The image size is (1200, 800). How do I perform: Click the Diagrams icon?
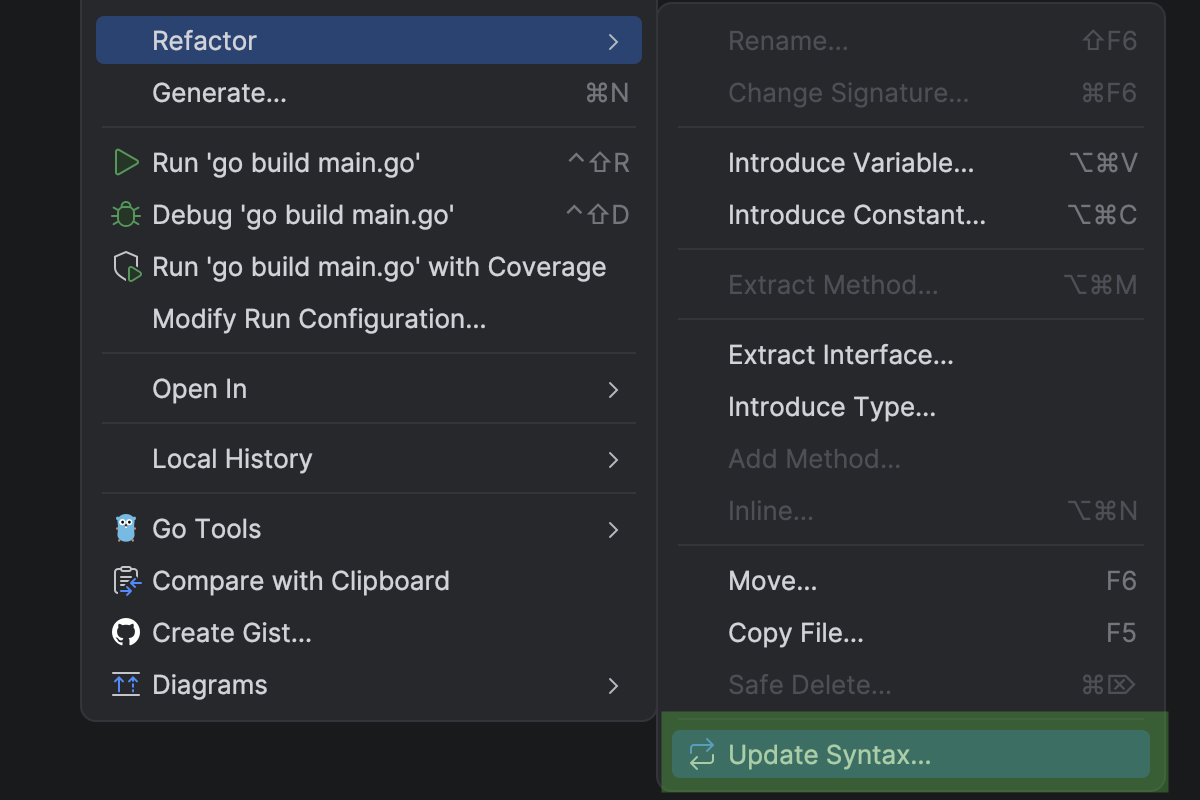click(125, 684)
